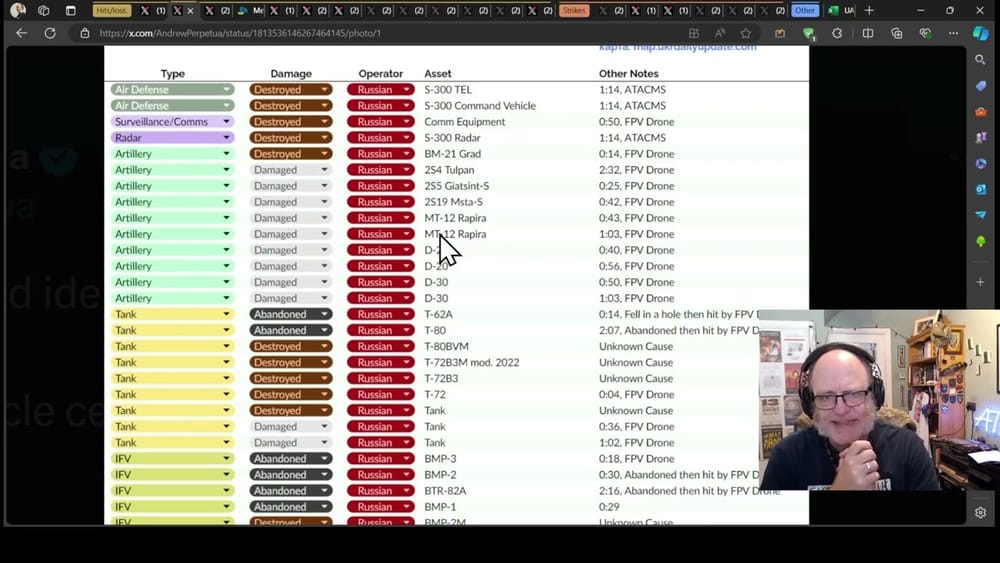1000x563 pixels.
Task: Reload the page with refresh icon
Action: (50, 33)
